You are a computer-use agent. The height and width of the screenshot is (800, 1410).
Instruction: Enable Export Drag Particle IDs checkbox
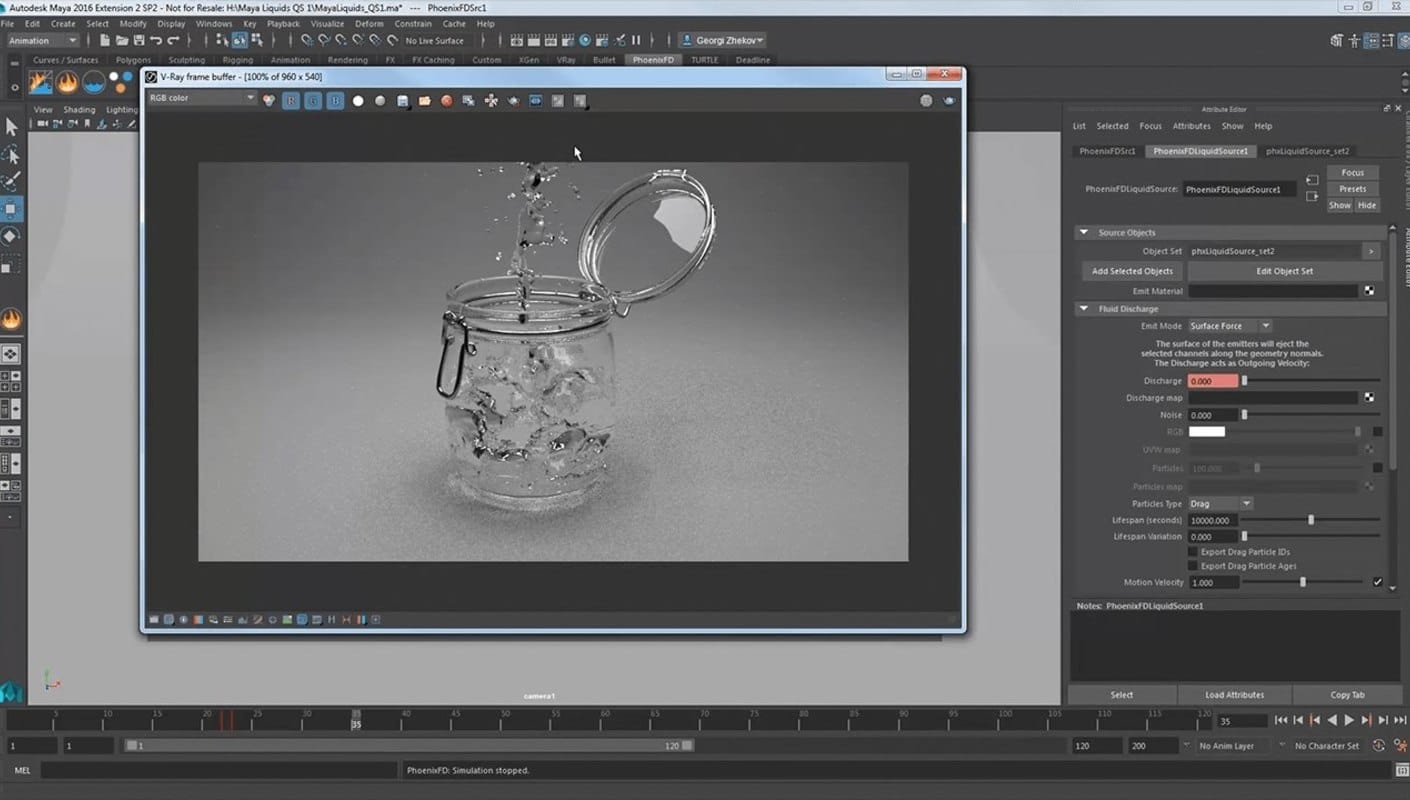click(1192, 552)
